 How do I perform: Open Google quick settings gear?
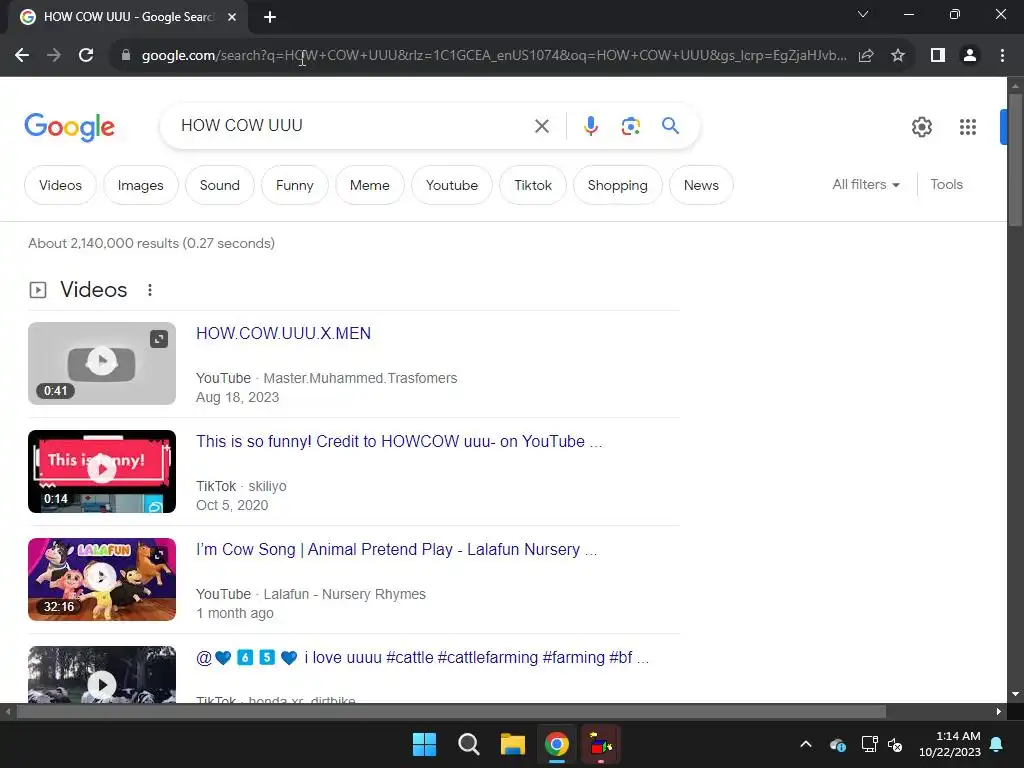click(x=921, y=127)
